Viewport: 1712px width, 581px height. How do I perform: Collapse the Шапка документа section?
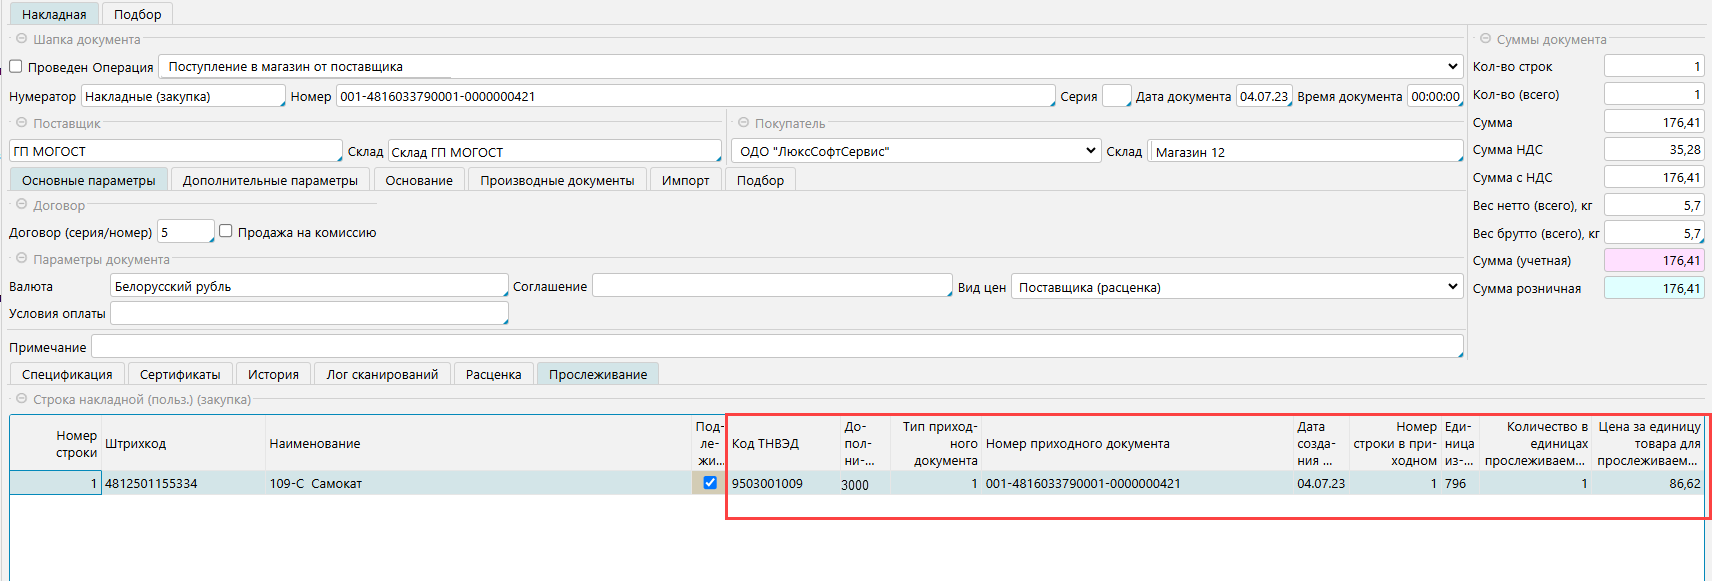(21, 39)
